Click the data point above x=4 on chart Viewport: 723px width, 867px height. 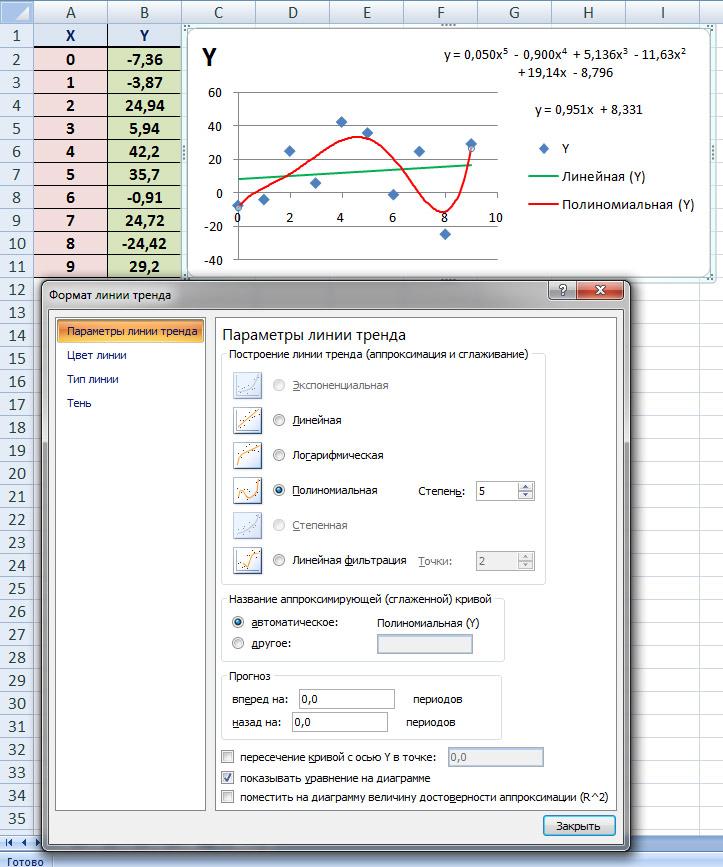[x=341, y=122]
